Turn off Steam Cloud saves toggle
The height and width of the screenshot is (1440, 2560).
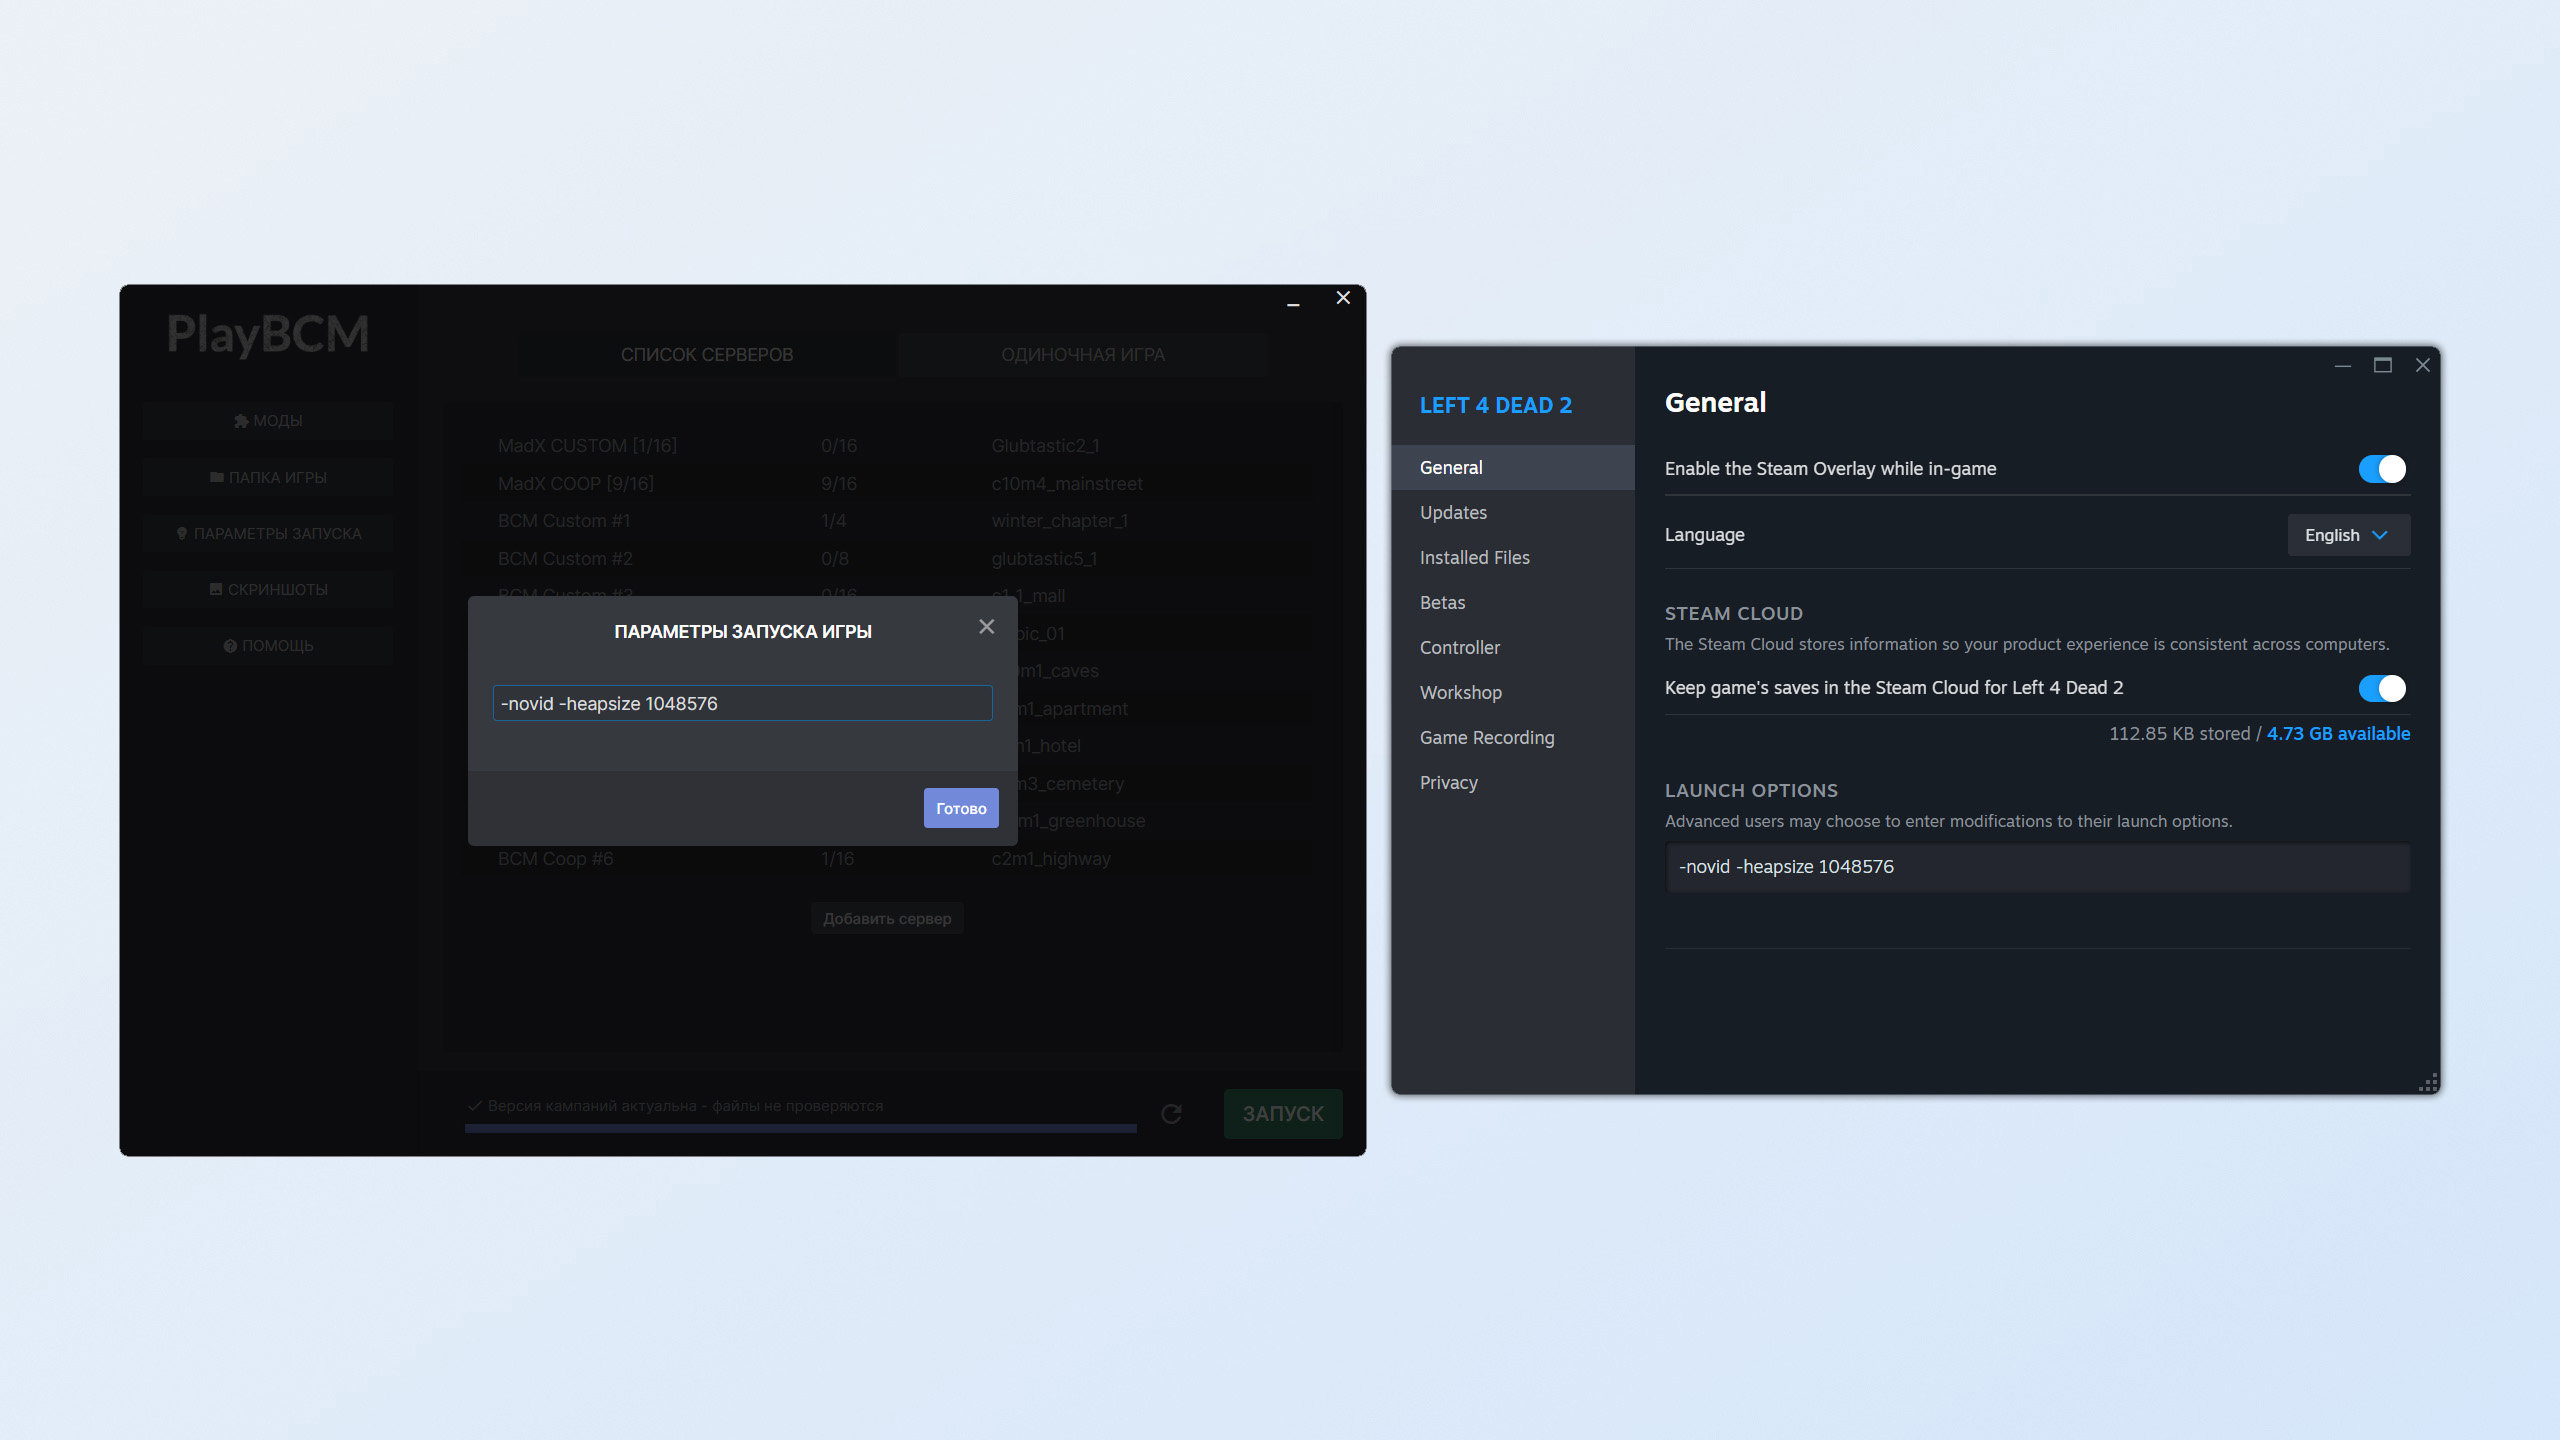[2381, 688]
